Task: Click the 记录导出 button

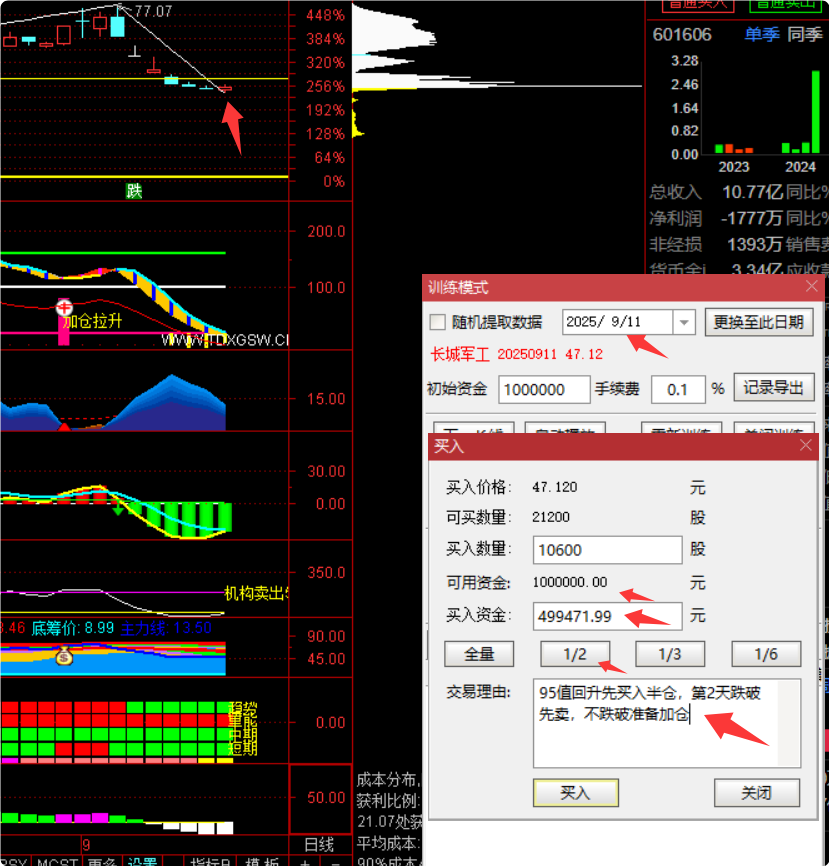Action: click(774, 388)
